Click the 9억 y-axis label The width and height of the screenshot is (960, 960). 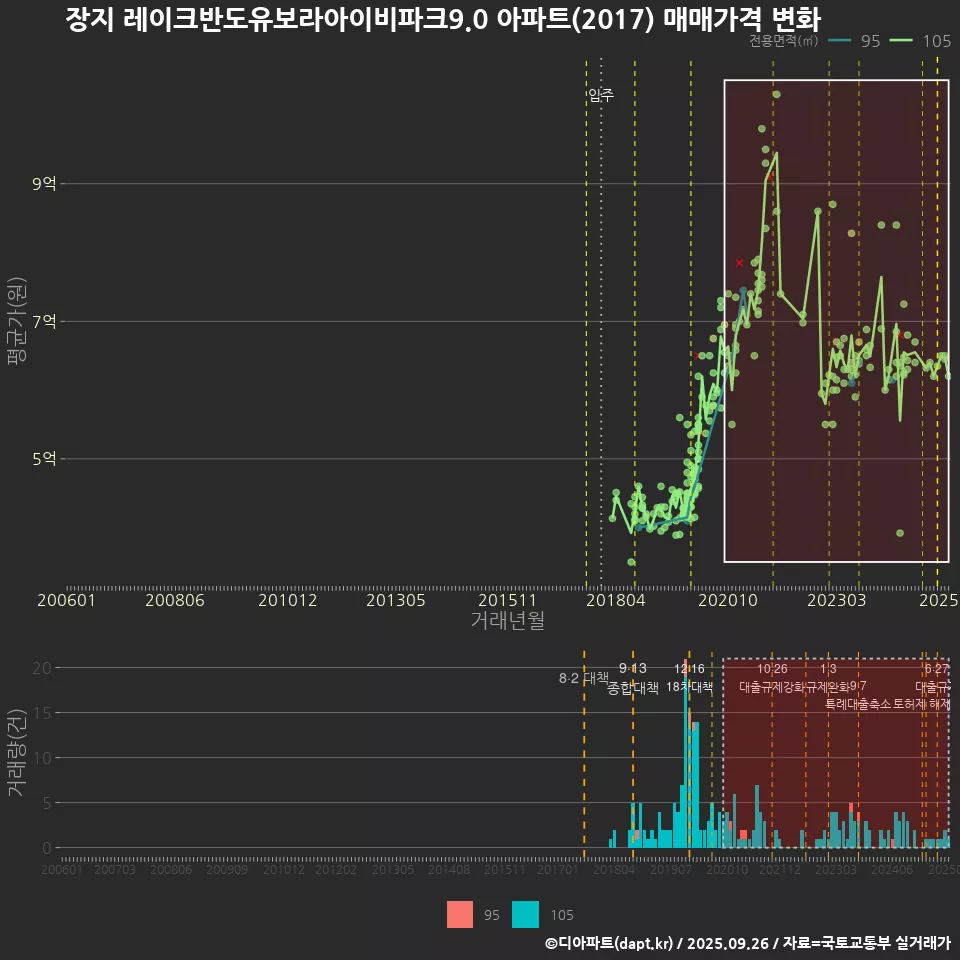45,184
